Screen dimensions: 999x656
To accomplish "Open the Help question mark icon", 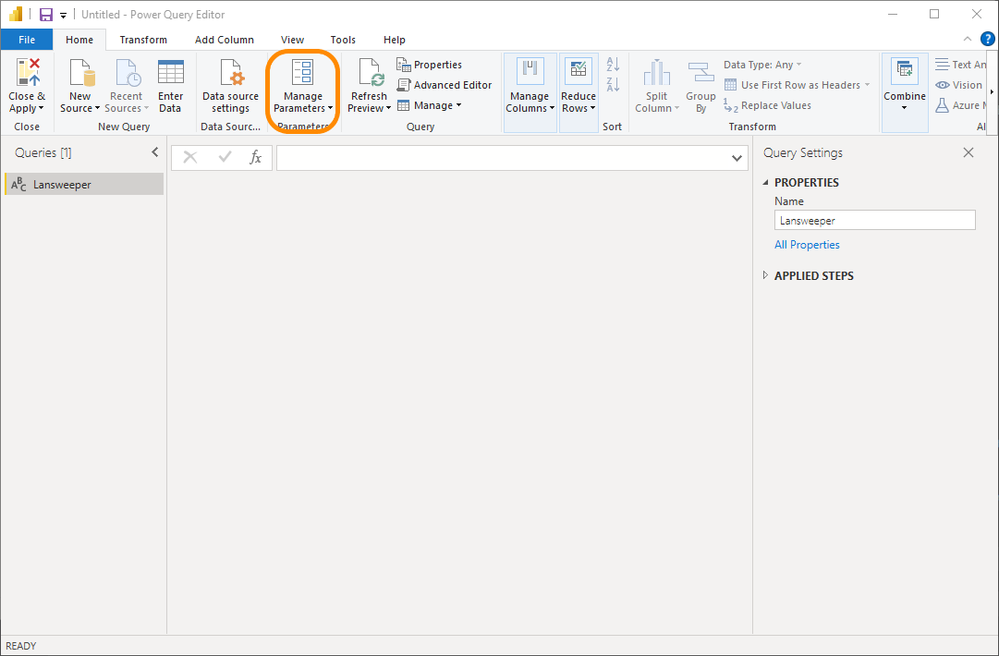I will pos(987,39).
